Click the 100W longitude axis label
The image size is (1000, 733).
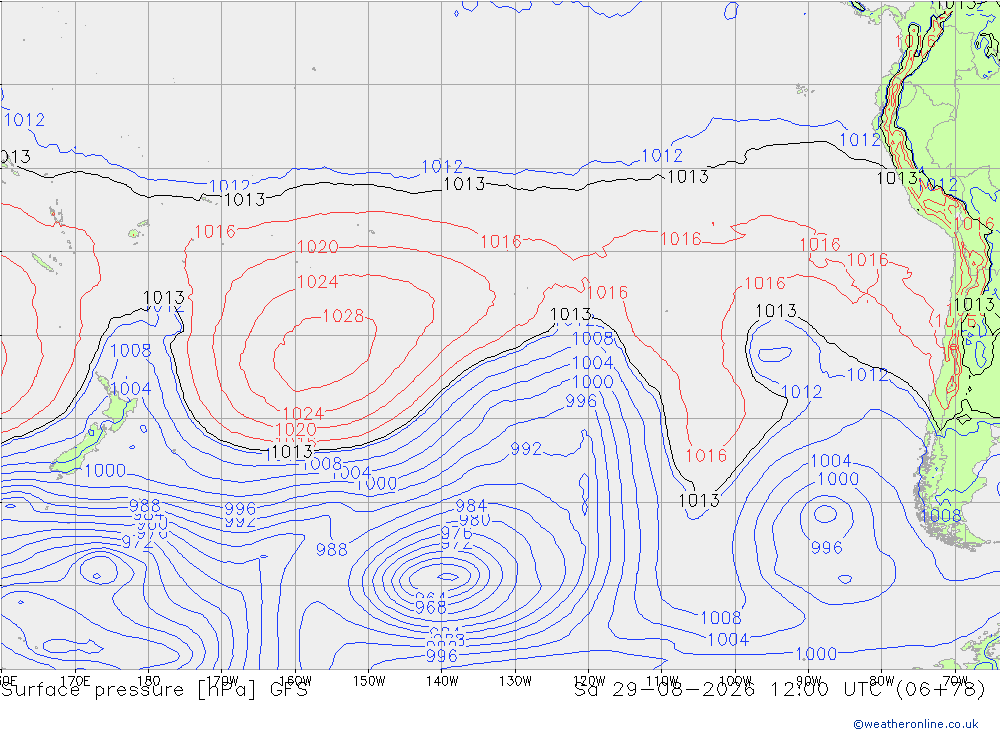735,681
